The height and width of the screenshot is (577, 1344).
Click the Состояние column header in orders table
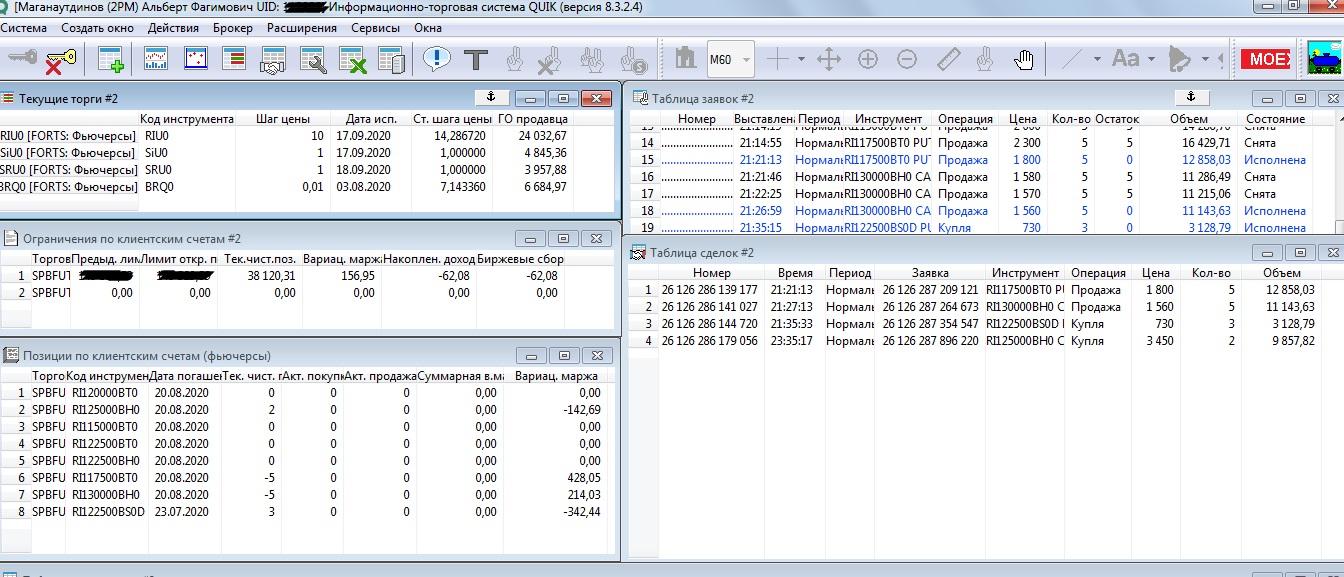[x=1275, y=119]
